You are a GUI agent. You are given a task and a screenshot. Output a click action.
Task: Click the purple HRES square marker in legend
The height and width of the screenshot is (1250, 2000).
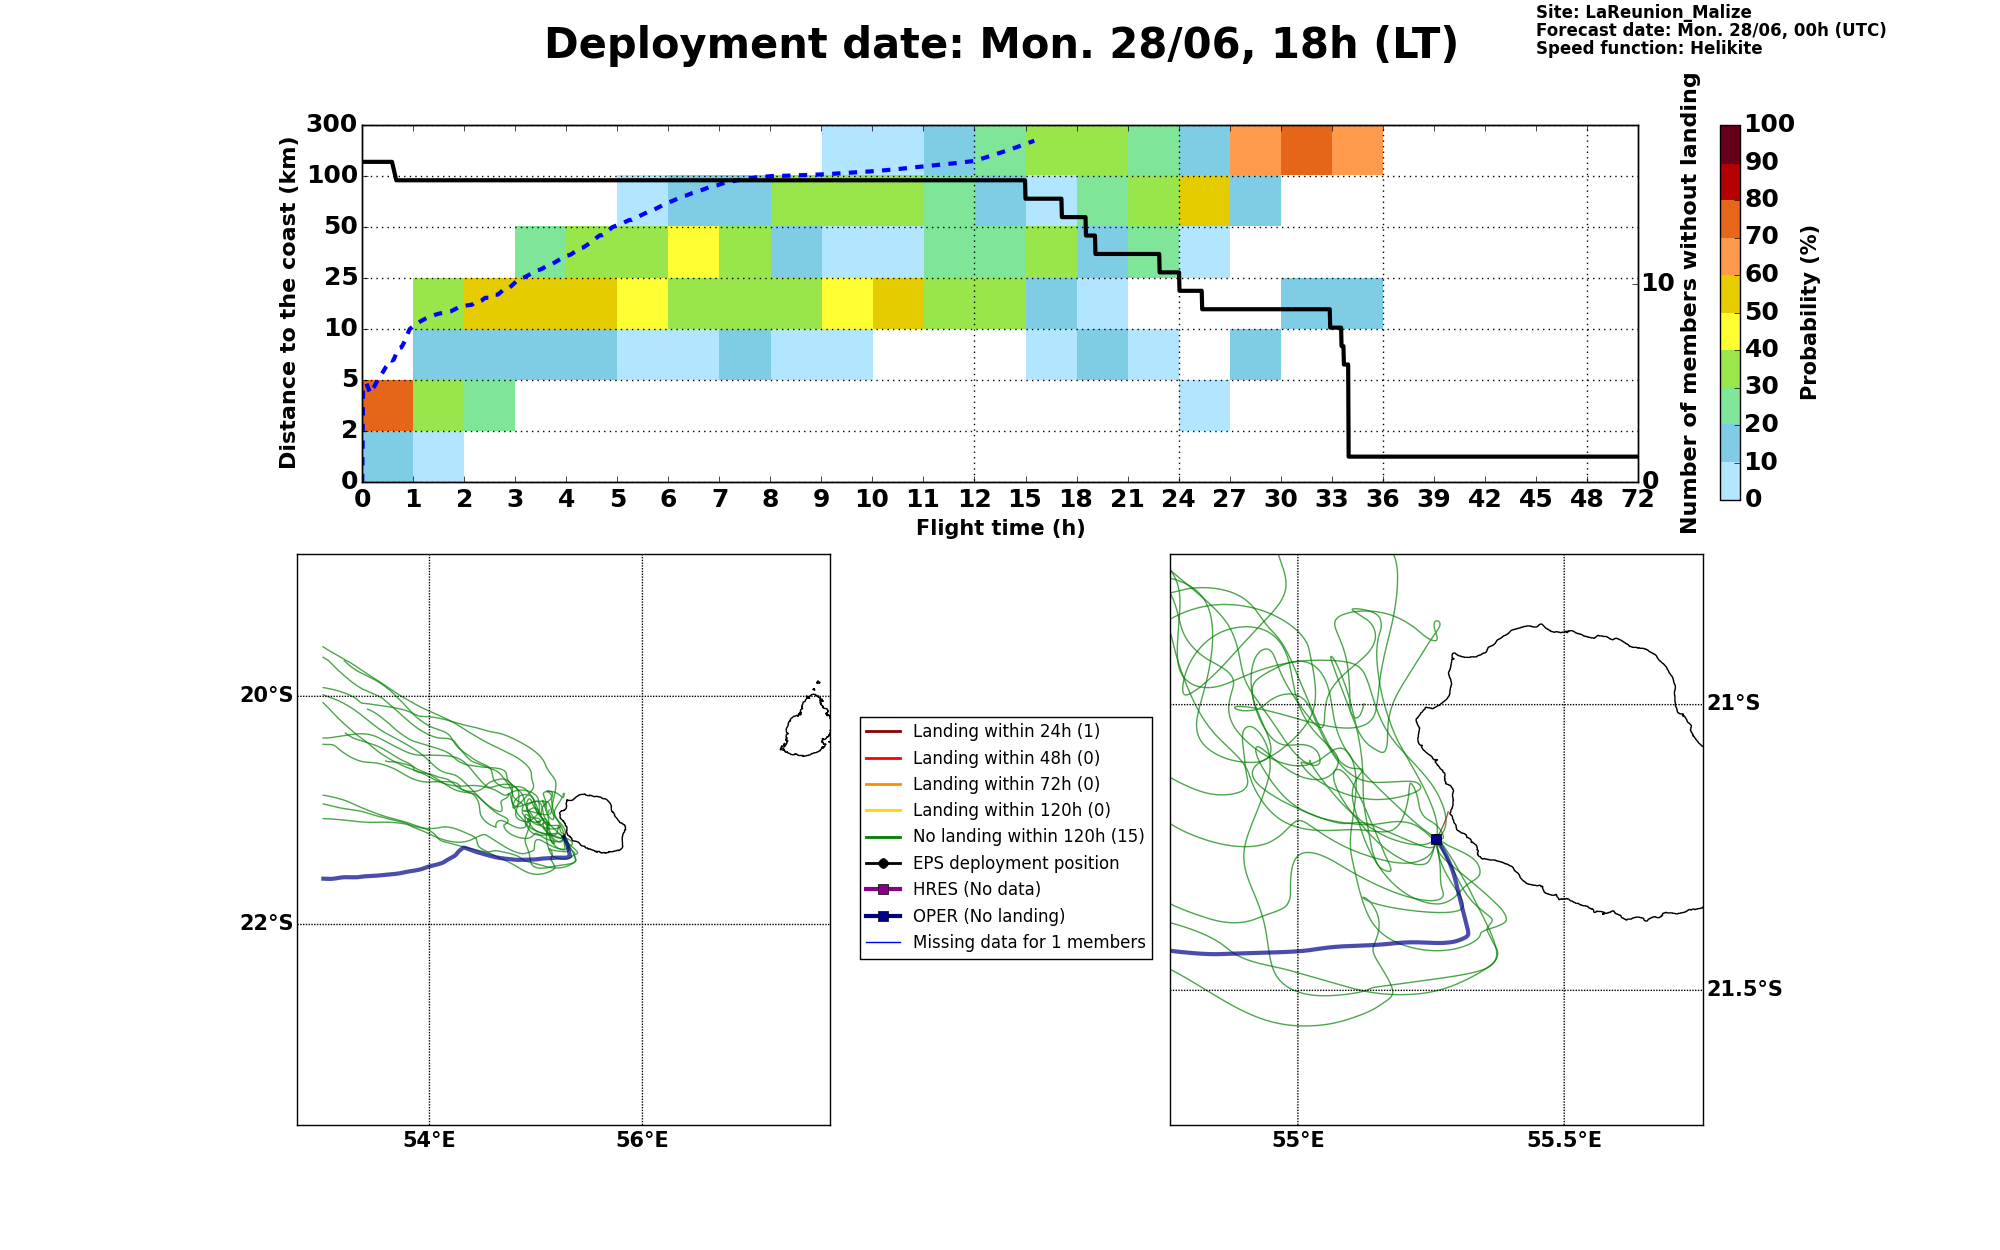(x=883, y=890)
